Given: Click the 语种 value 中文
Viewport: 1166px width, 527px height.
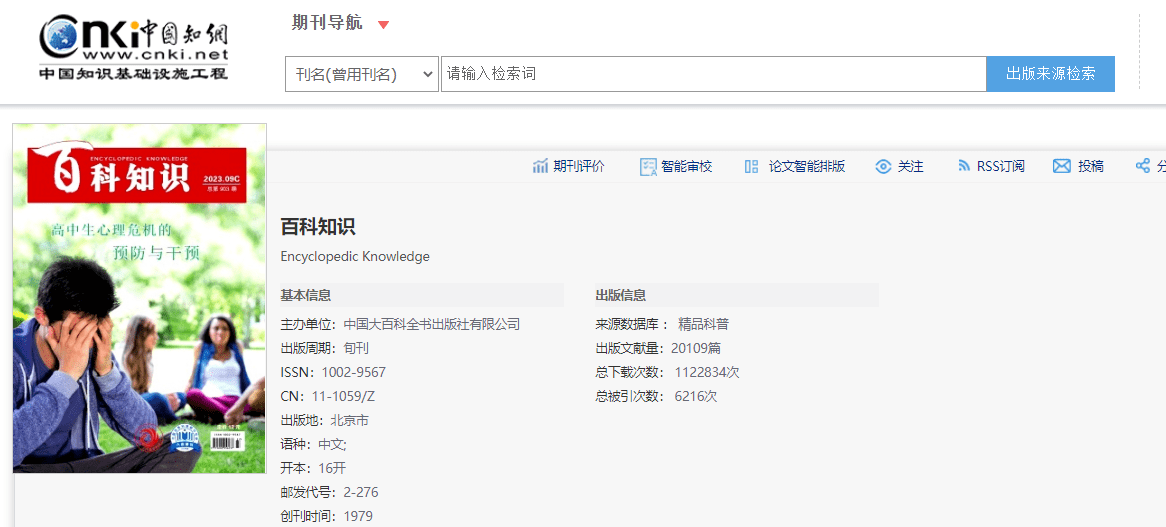Looking at the screenshot, I should click(x=331, y=444).
